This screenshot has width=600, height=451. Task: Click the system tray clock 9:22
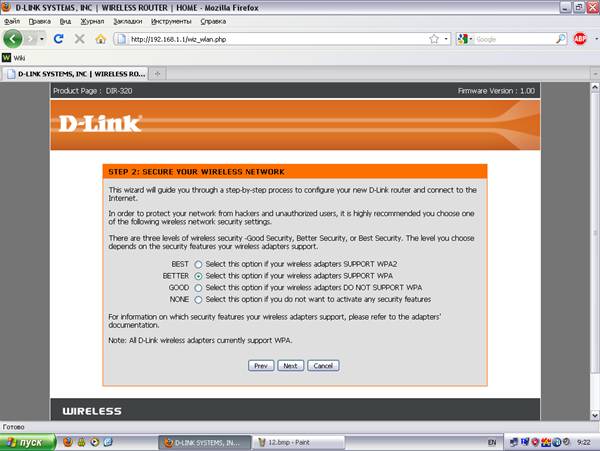(584, 443)
